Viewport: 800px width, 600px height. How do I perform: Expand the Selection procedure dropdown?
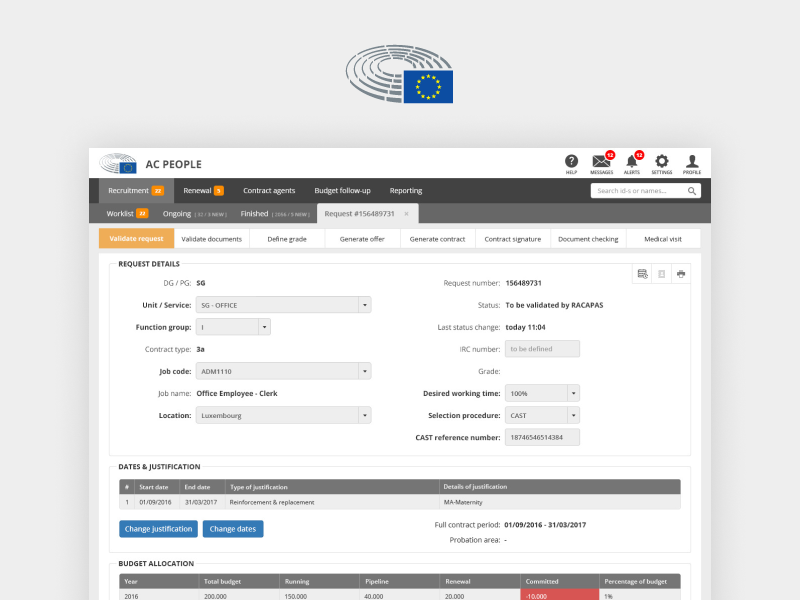click(x=573, y=415)
